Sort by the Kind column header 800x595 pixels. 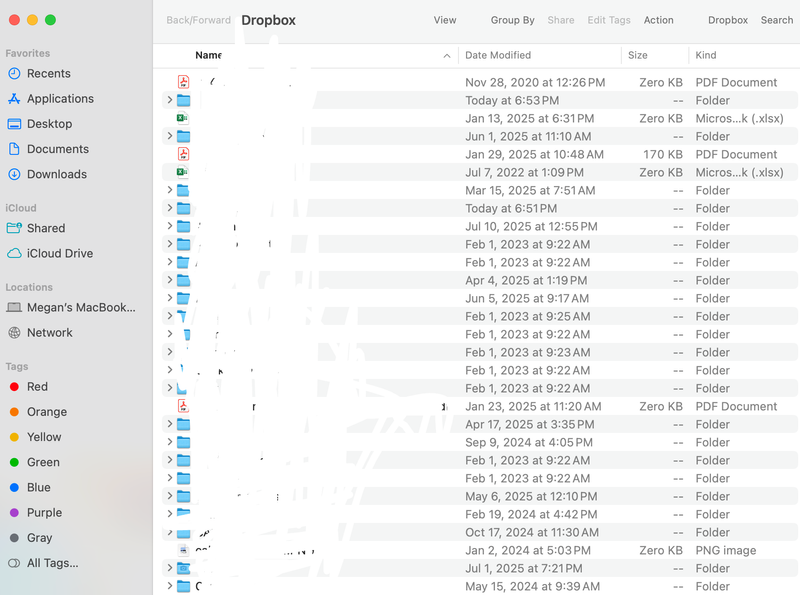point(706,55)
